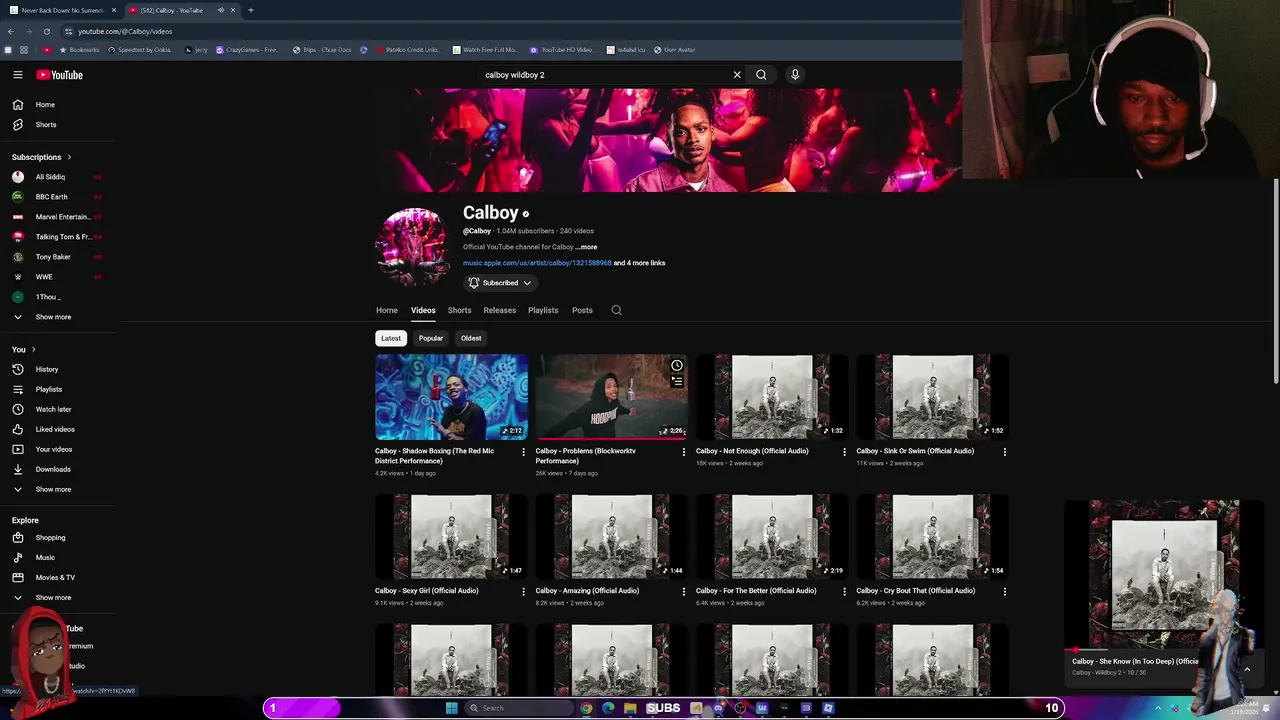Screen dimensions: 1280x720
Task: Select the Oldest filter chip
Action: (471, 338)
